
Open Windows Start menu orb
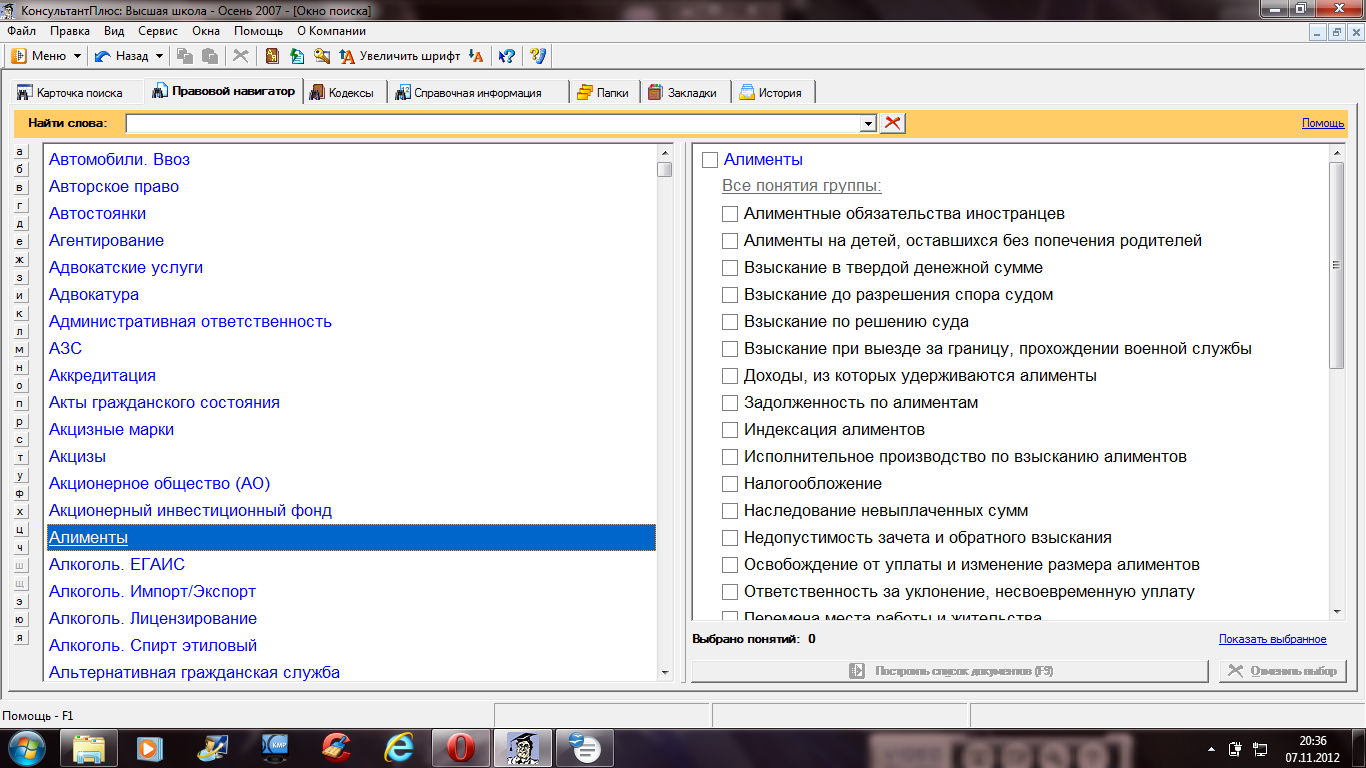pos(27,747)
